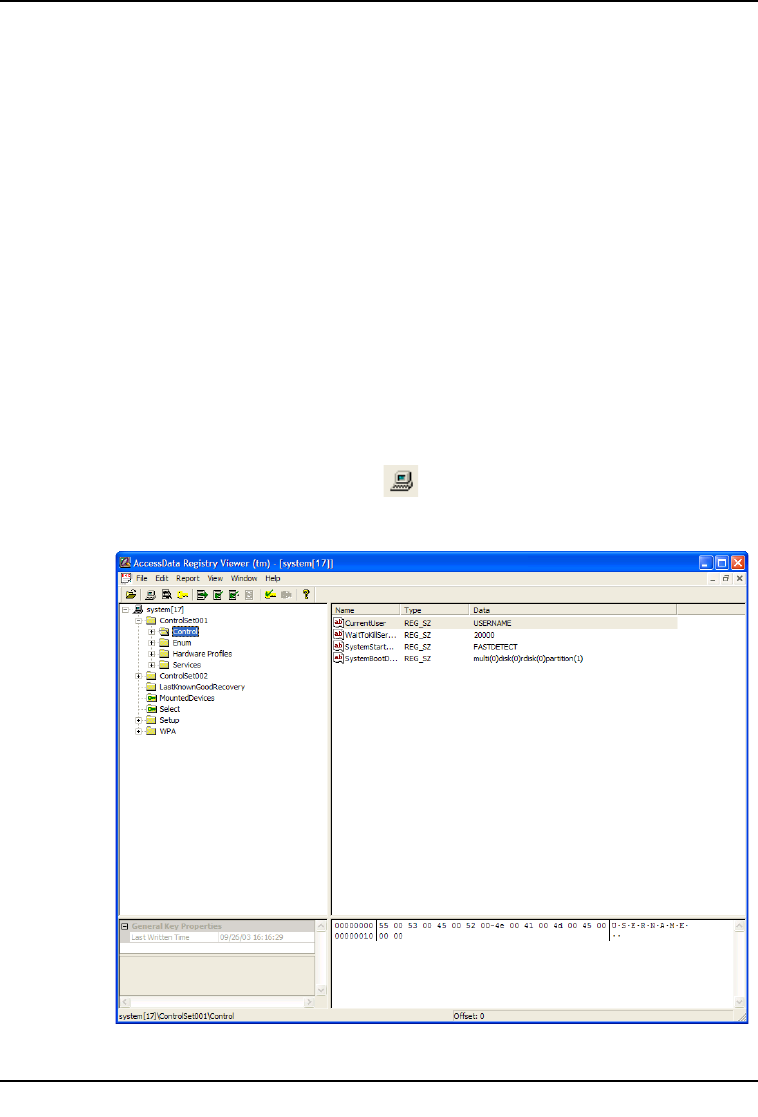Sort by the Name column header
This screenshot has height=1117, width=758.
point(366,611)
